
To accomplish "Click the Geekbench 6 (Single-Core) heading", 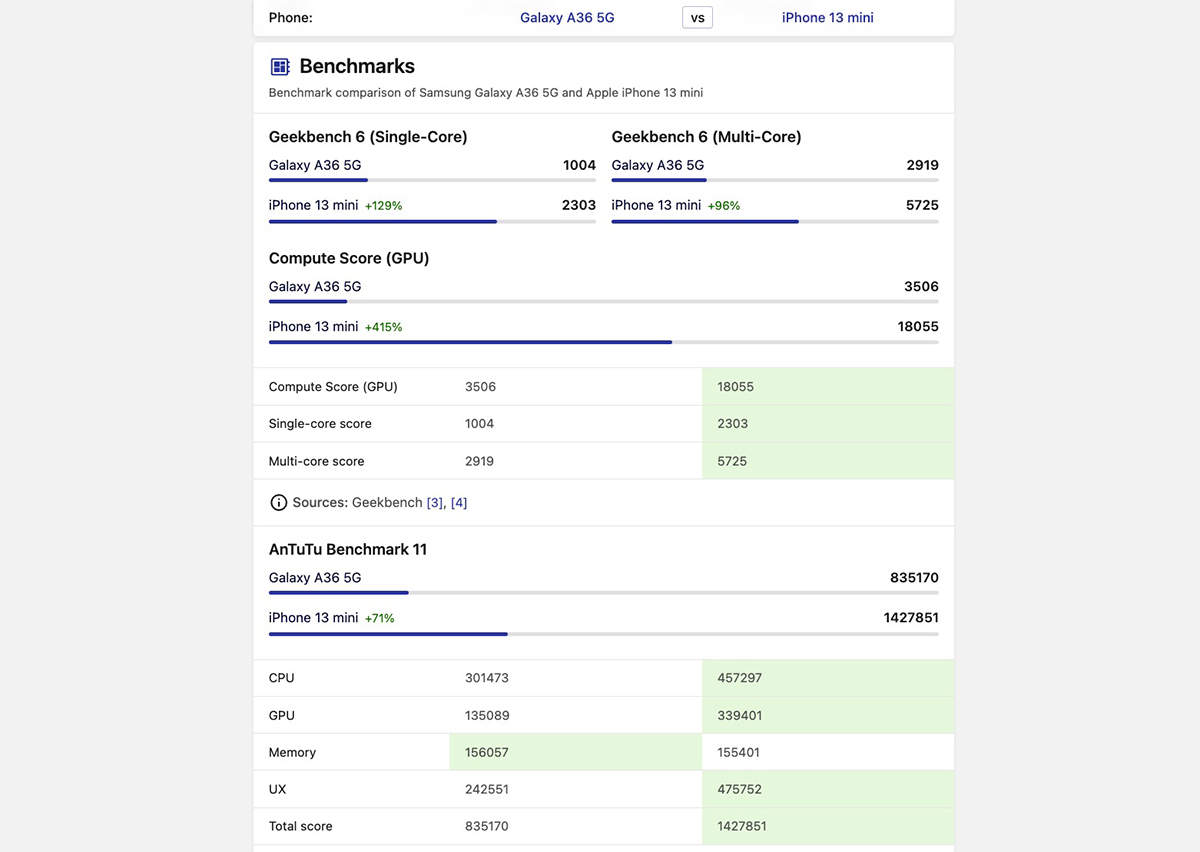I will point(368,137).
